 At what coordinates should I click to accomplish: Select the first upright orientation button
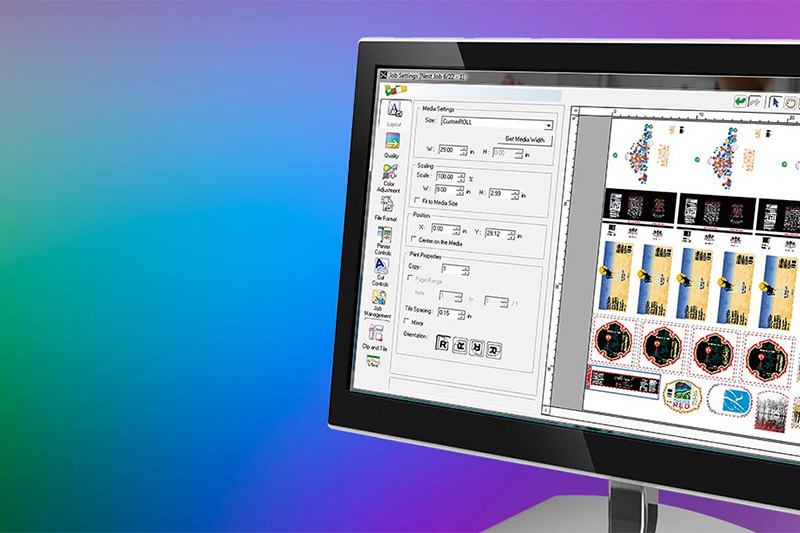pyautogui.click(x=441, y=341)
